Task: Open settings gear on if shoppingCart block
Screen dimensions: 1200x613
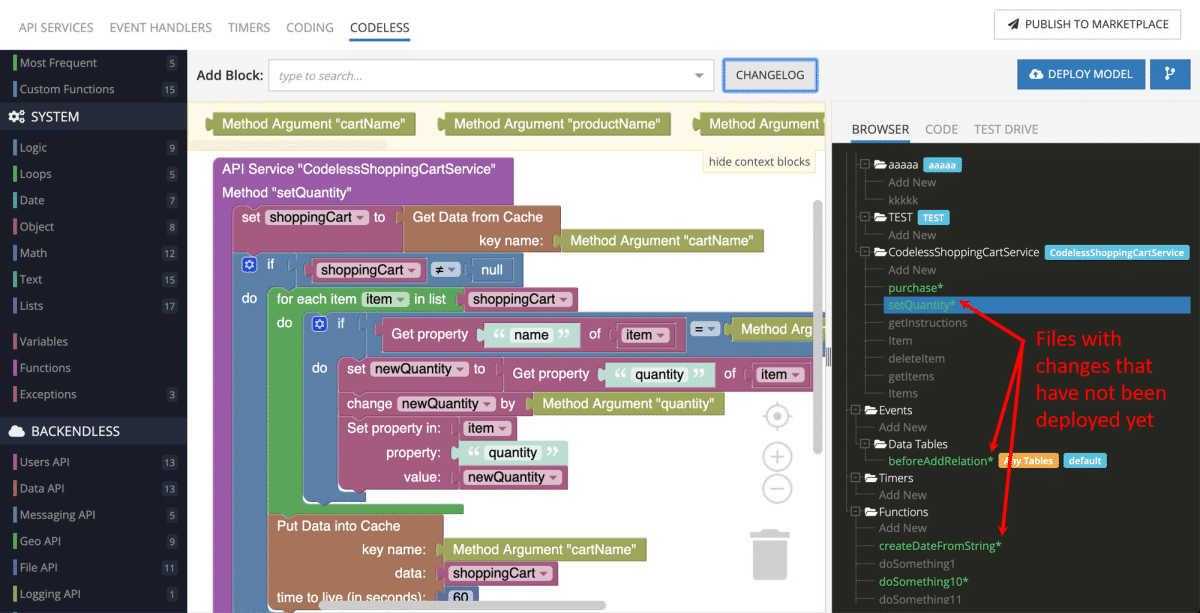Action: [250, 265]
